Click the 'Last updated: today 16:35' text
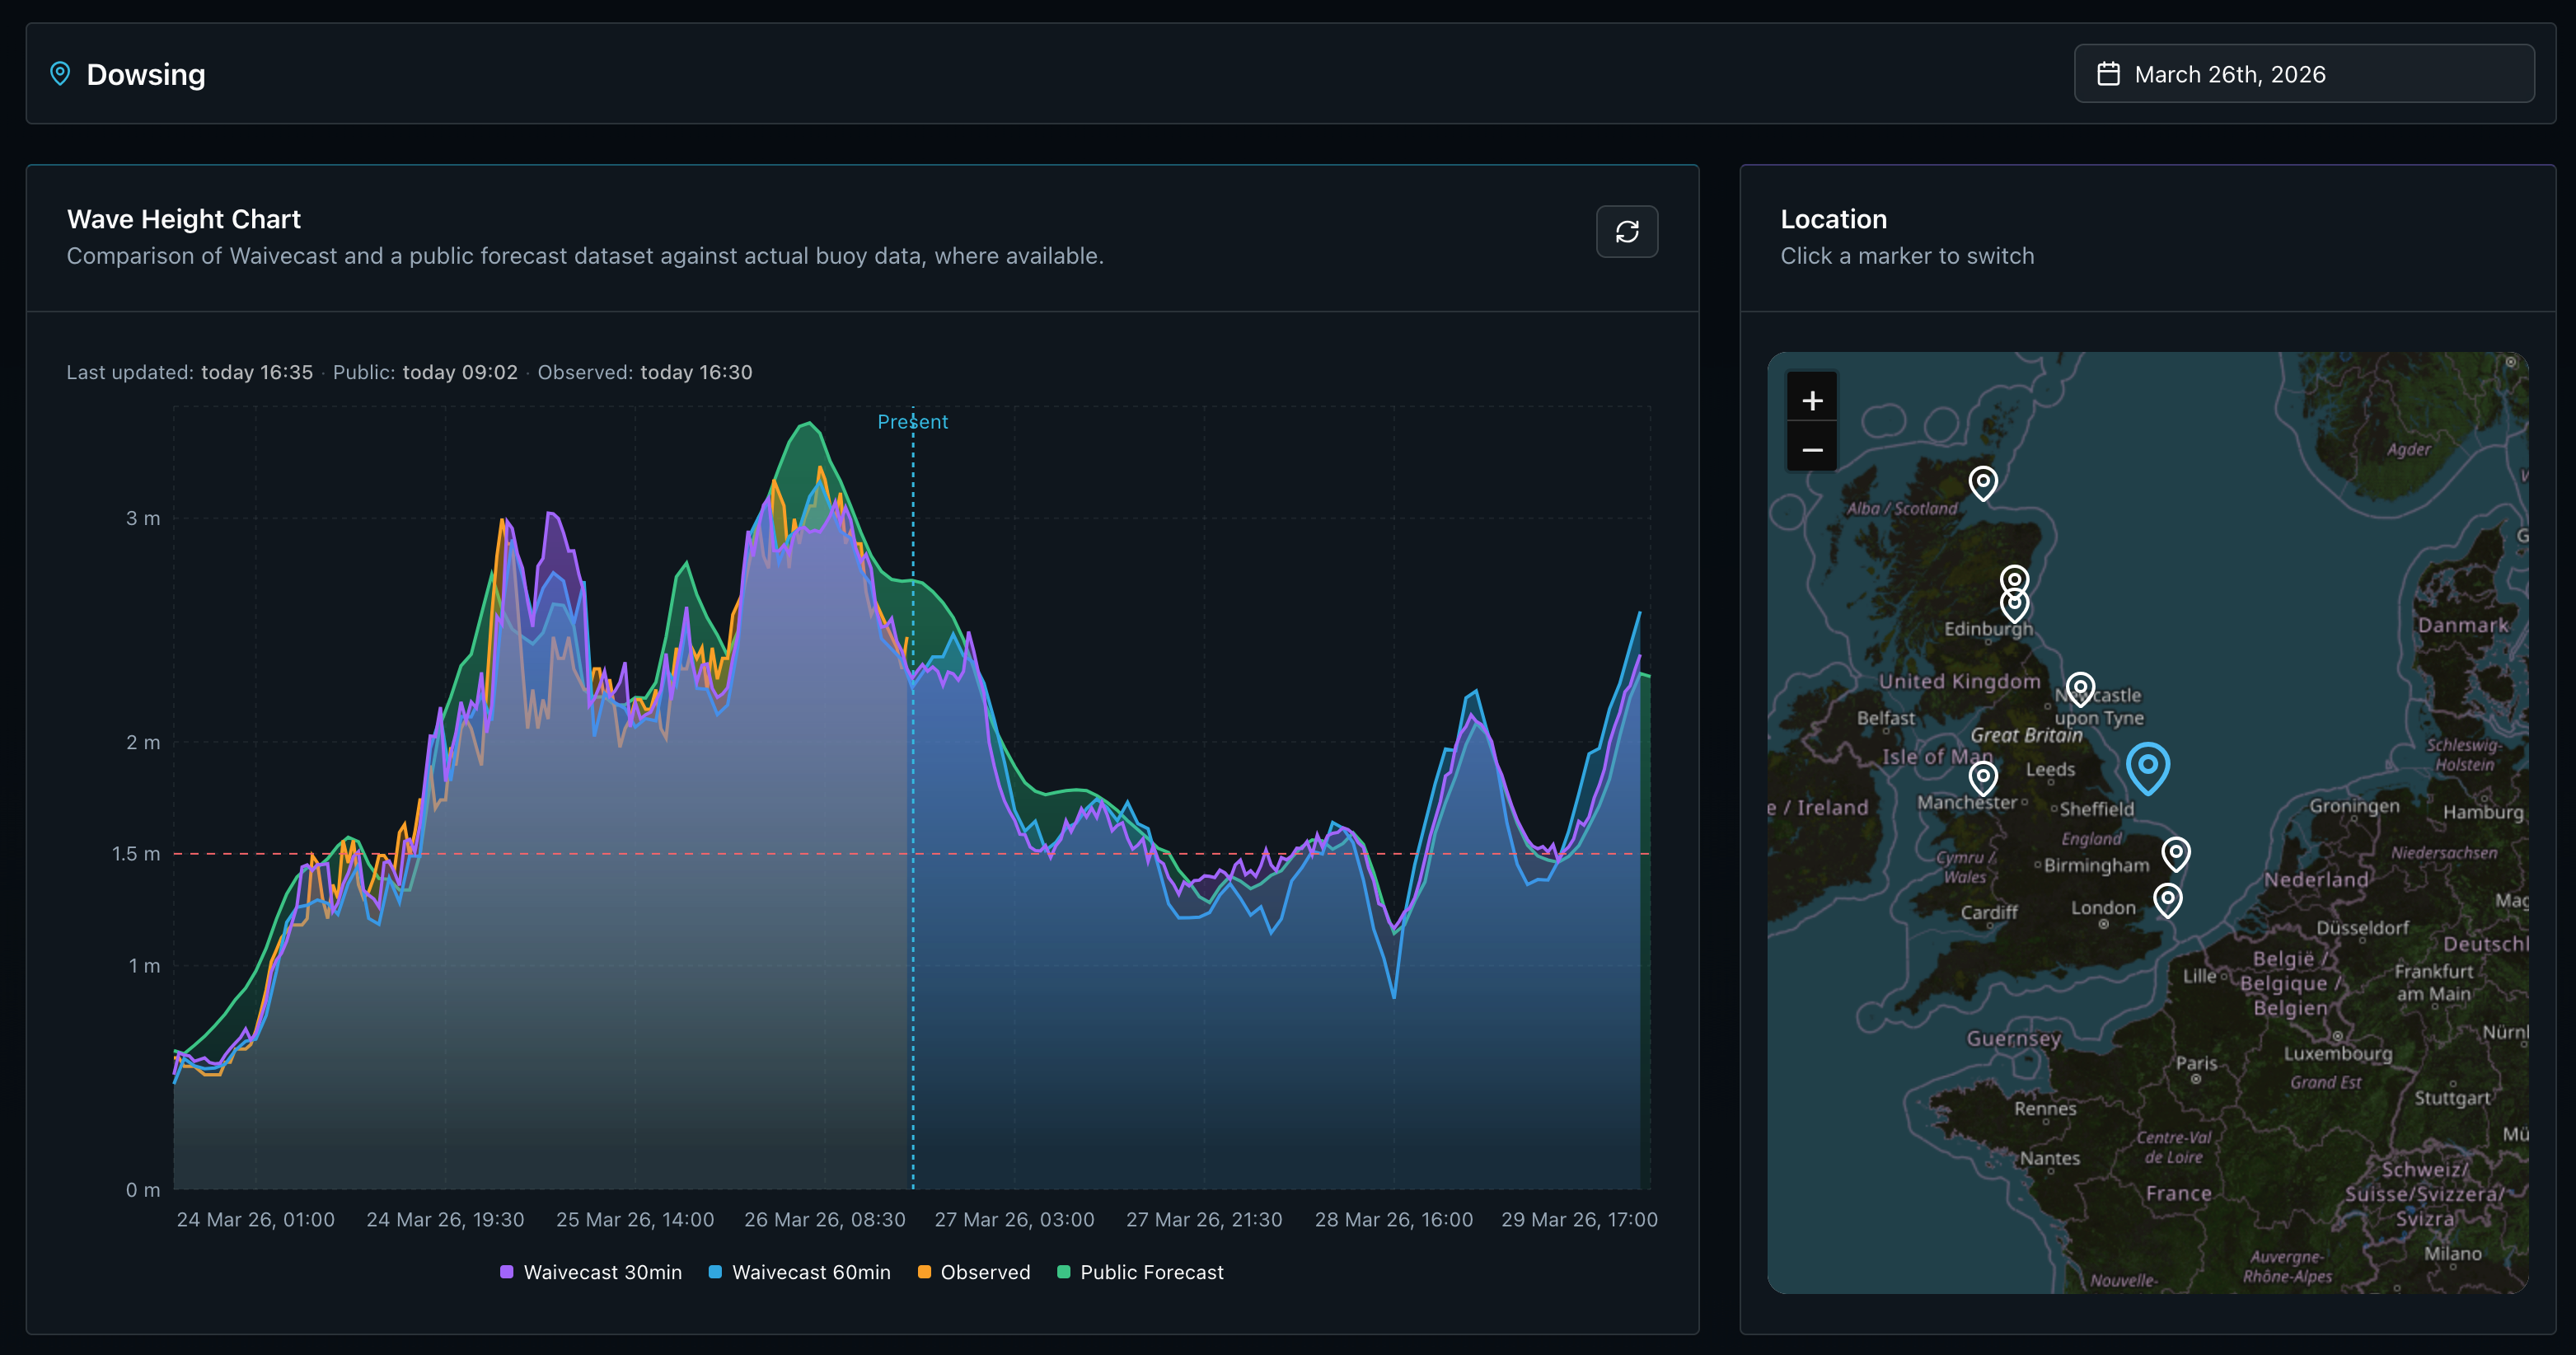2576x1355 pixels. coord(190,372)
